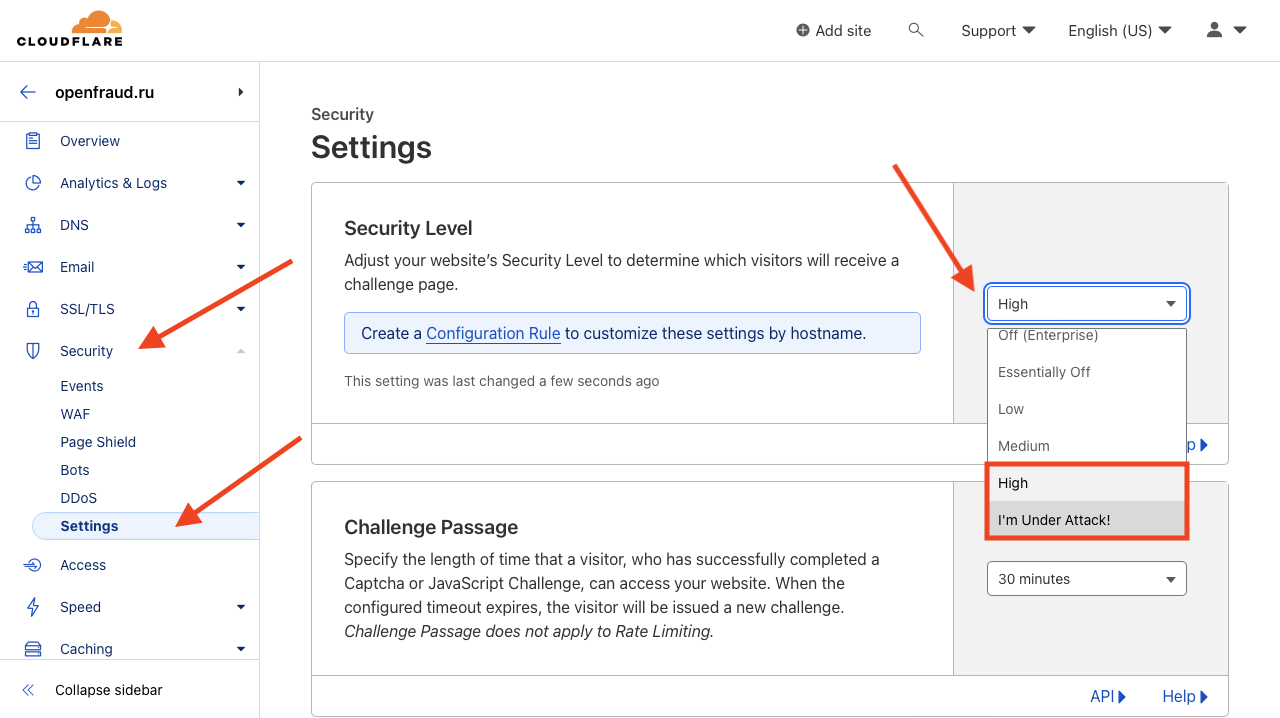Viewport: 1280px width, 718px height.
Task: Open the Challenge Passage Help link
Action: click(x=1185, y=697)
